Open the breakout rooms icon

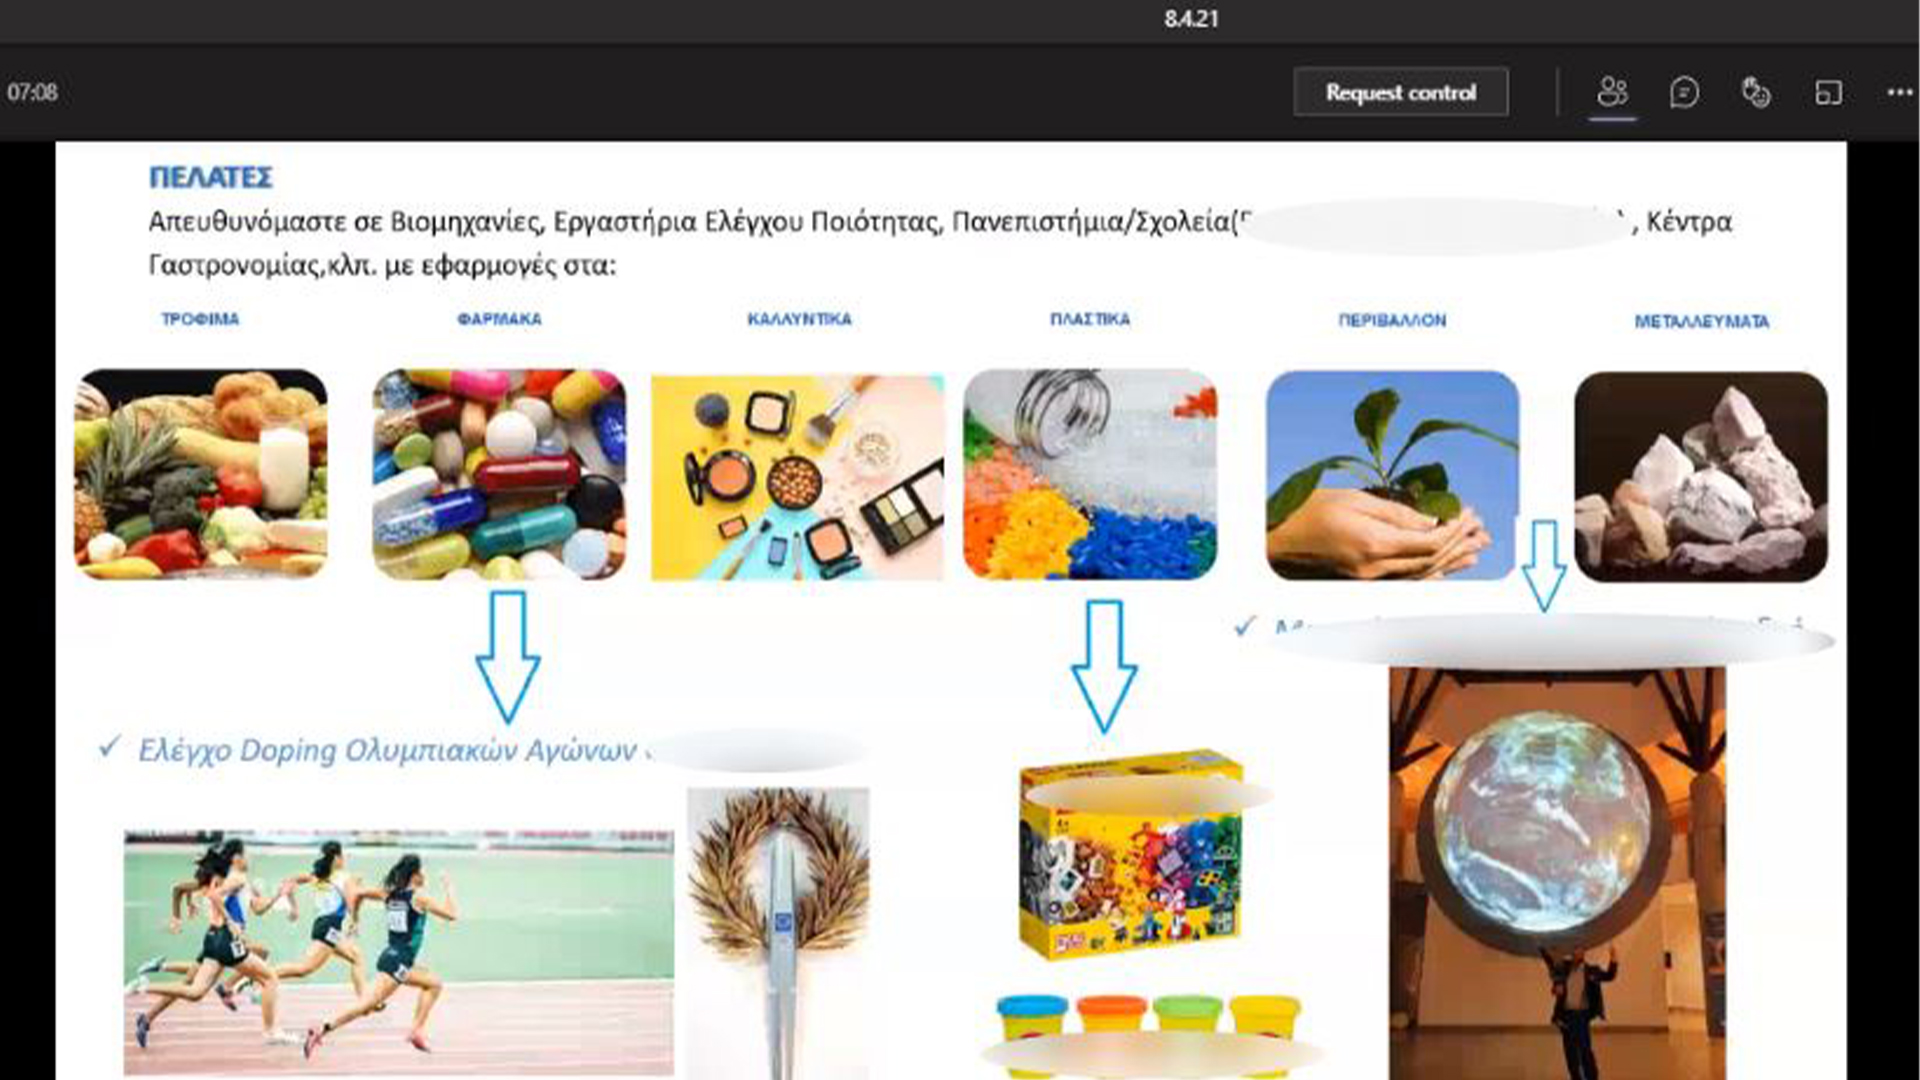(1828, 92)
